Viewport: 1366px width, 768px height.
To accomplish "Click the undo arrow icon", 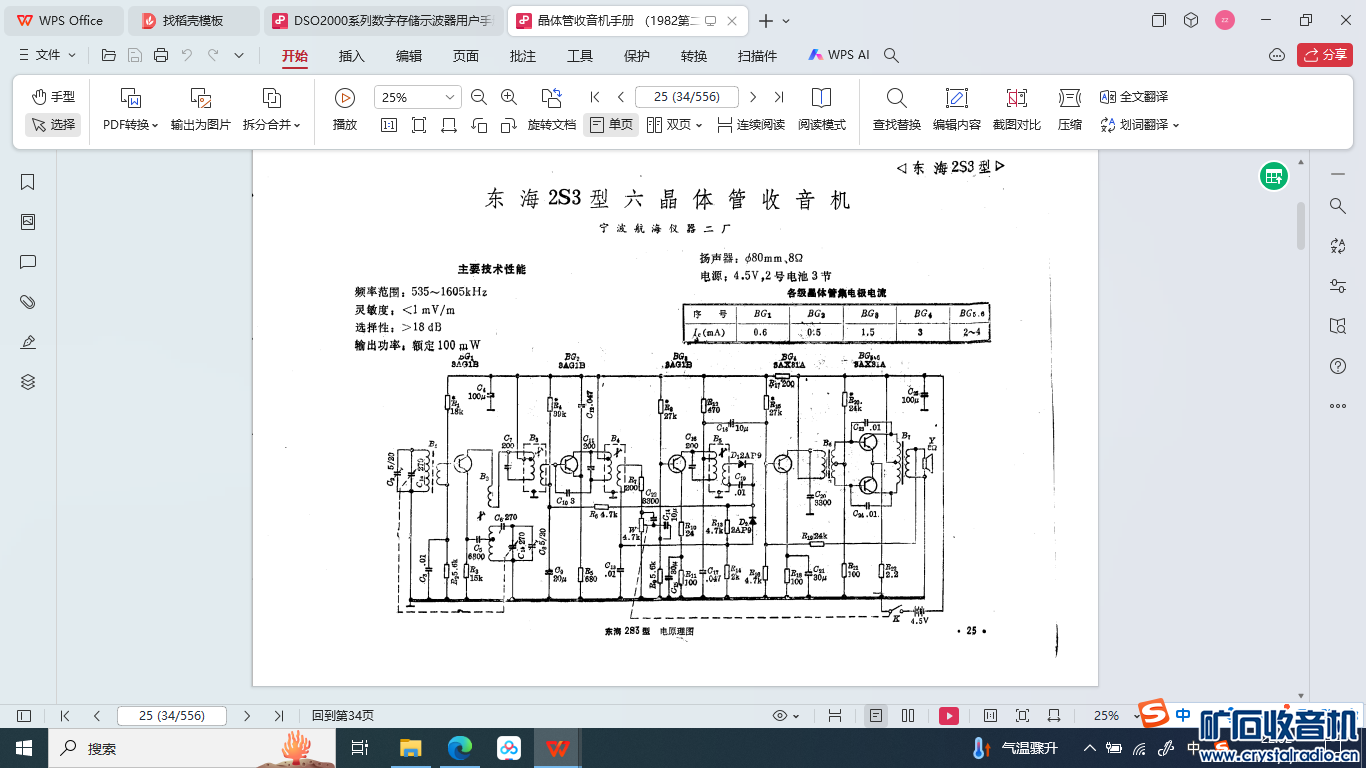I will click(x=187, y=56).
